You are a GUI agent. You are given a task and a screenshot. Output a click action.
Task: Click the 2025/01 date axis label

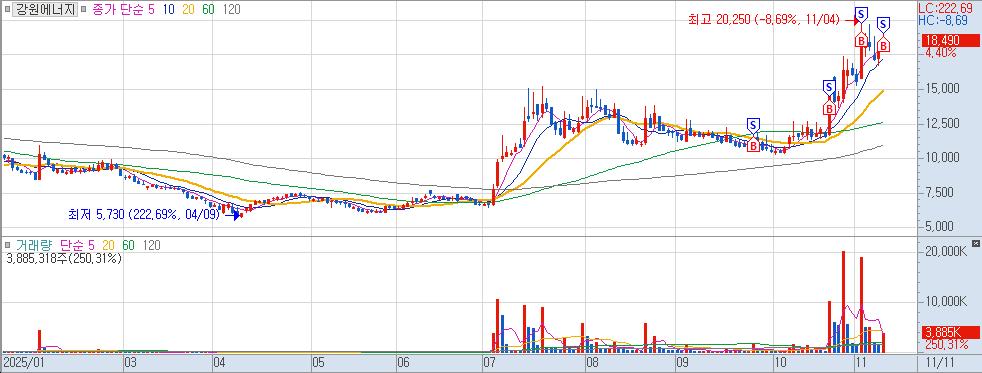pyautogui.click(x=23, y=362)
